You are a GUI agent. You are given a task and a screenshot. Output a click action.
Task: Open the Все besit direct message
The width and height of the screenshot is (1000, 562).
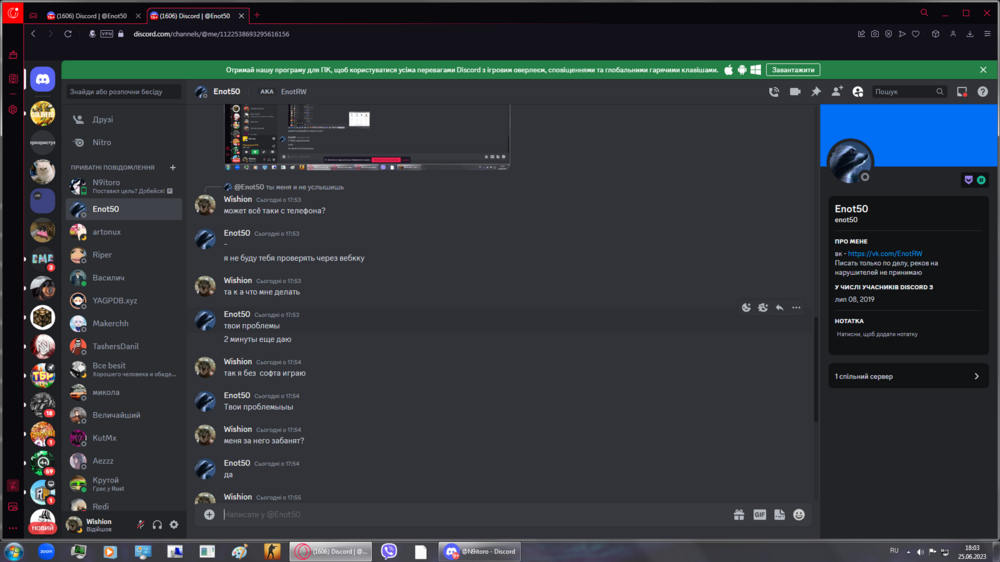pyautogui.click(x=124, y=369)
